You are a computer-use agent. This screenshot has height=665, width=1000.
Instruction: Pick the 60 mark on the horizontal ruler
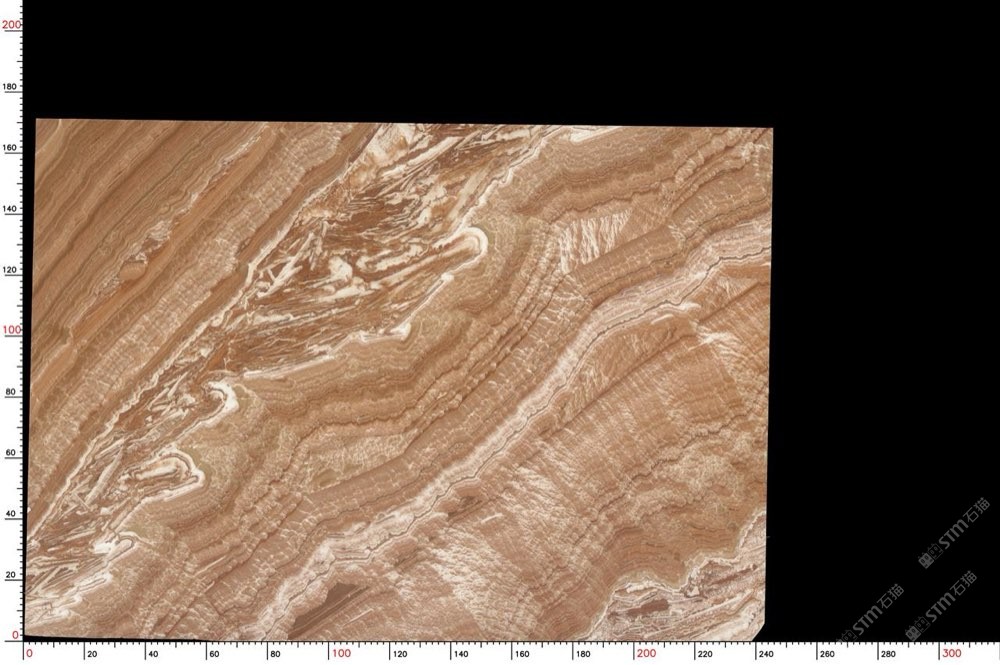click(214, 654)
